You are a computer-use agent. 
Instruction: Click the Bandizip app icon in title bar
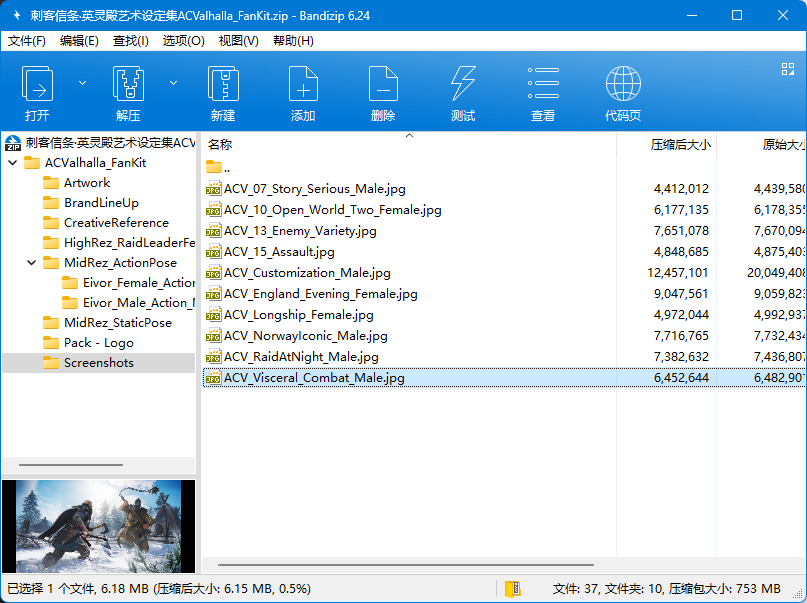tap(16, 15)
